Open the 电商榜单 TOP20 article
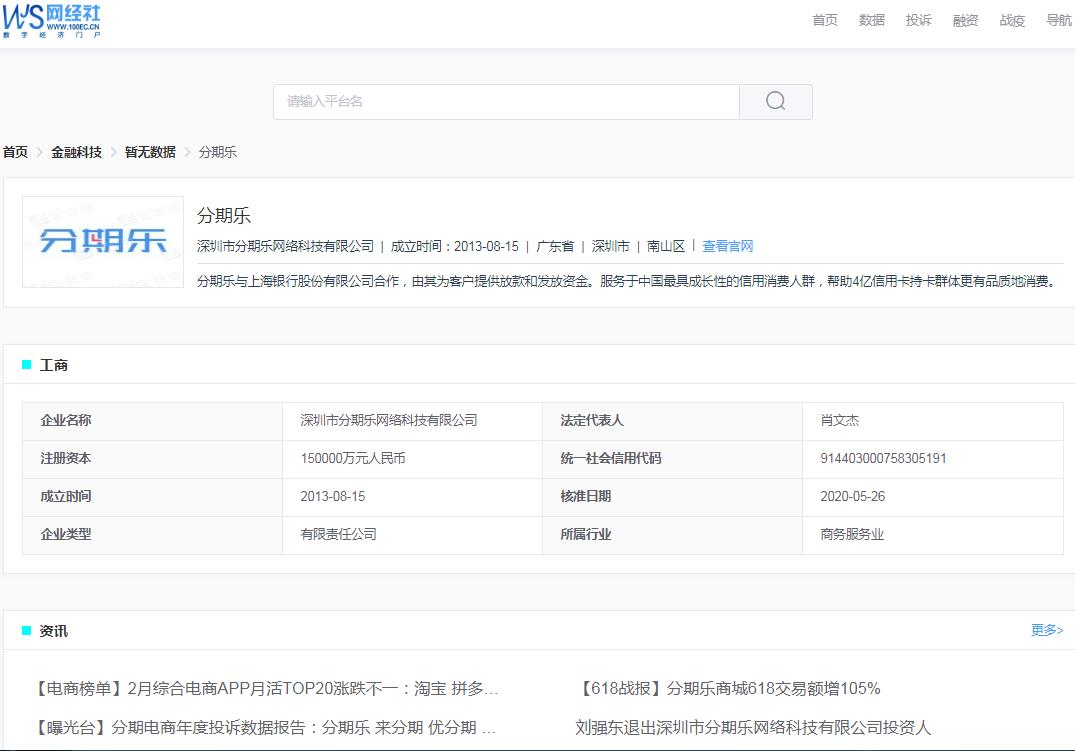 [x=266, y=688]
